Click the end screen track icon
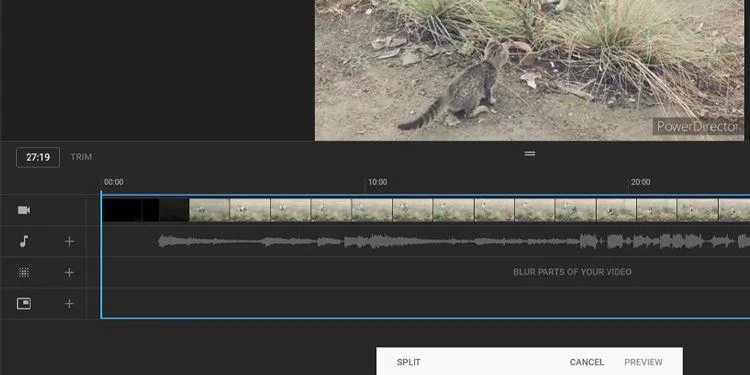 coord(24,304)
